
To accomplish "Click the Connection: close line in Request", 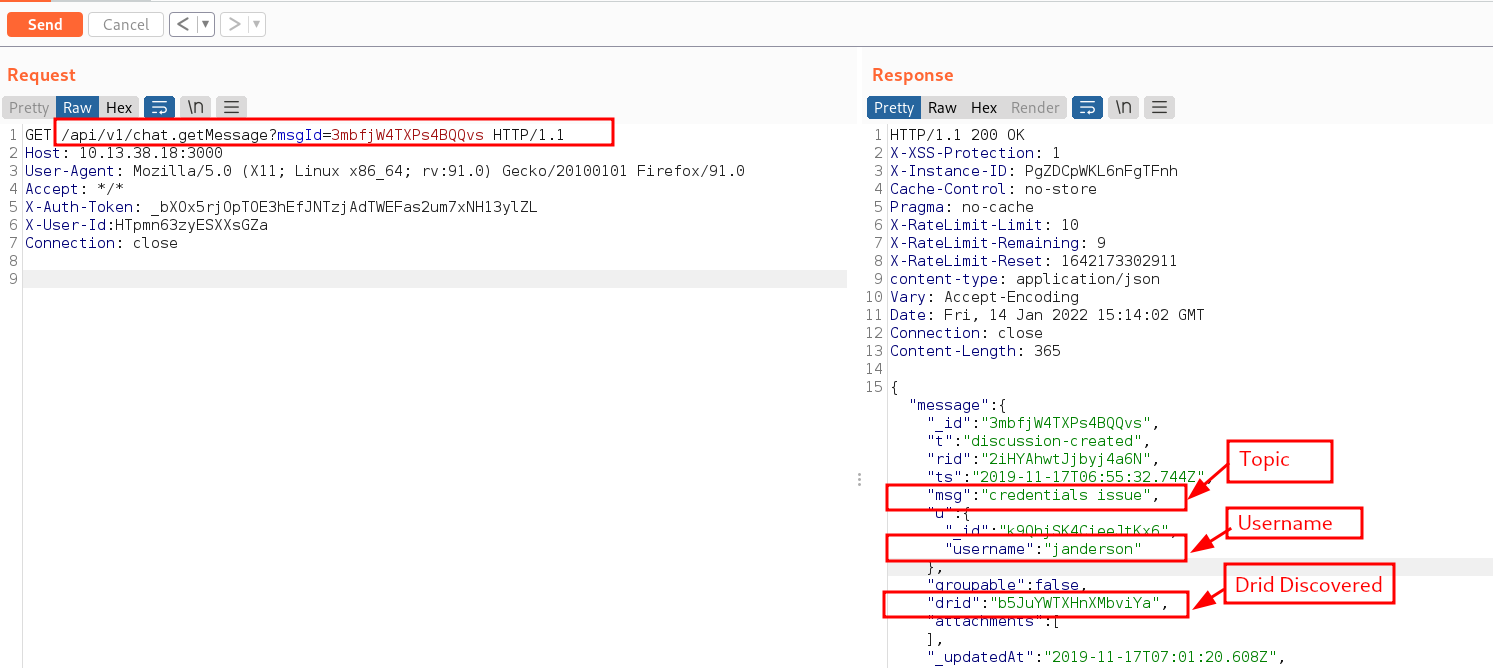I will point(101,243).
